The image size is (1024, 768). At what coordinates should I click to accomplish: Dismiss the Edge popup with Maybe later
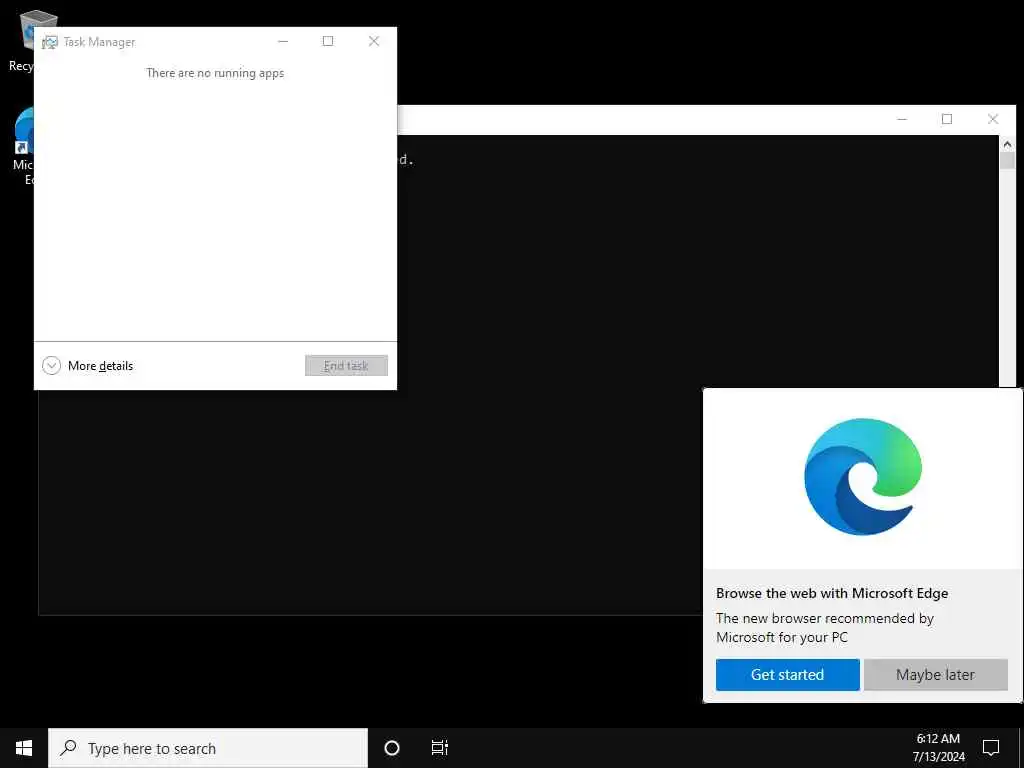coord(935,675)
